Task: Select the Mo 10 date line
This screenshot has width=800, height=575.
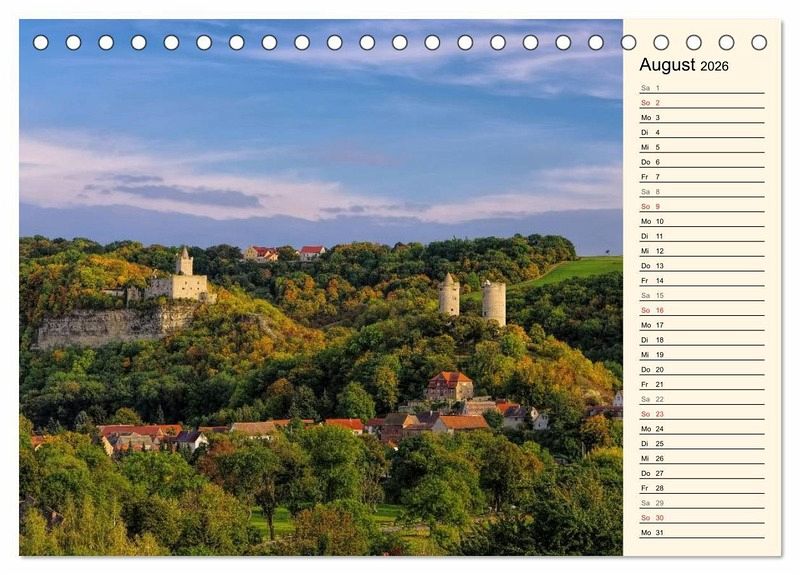Action: click(701, 221)
